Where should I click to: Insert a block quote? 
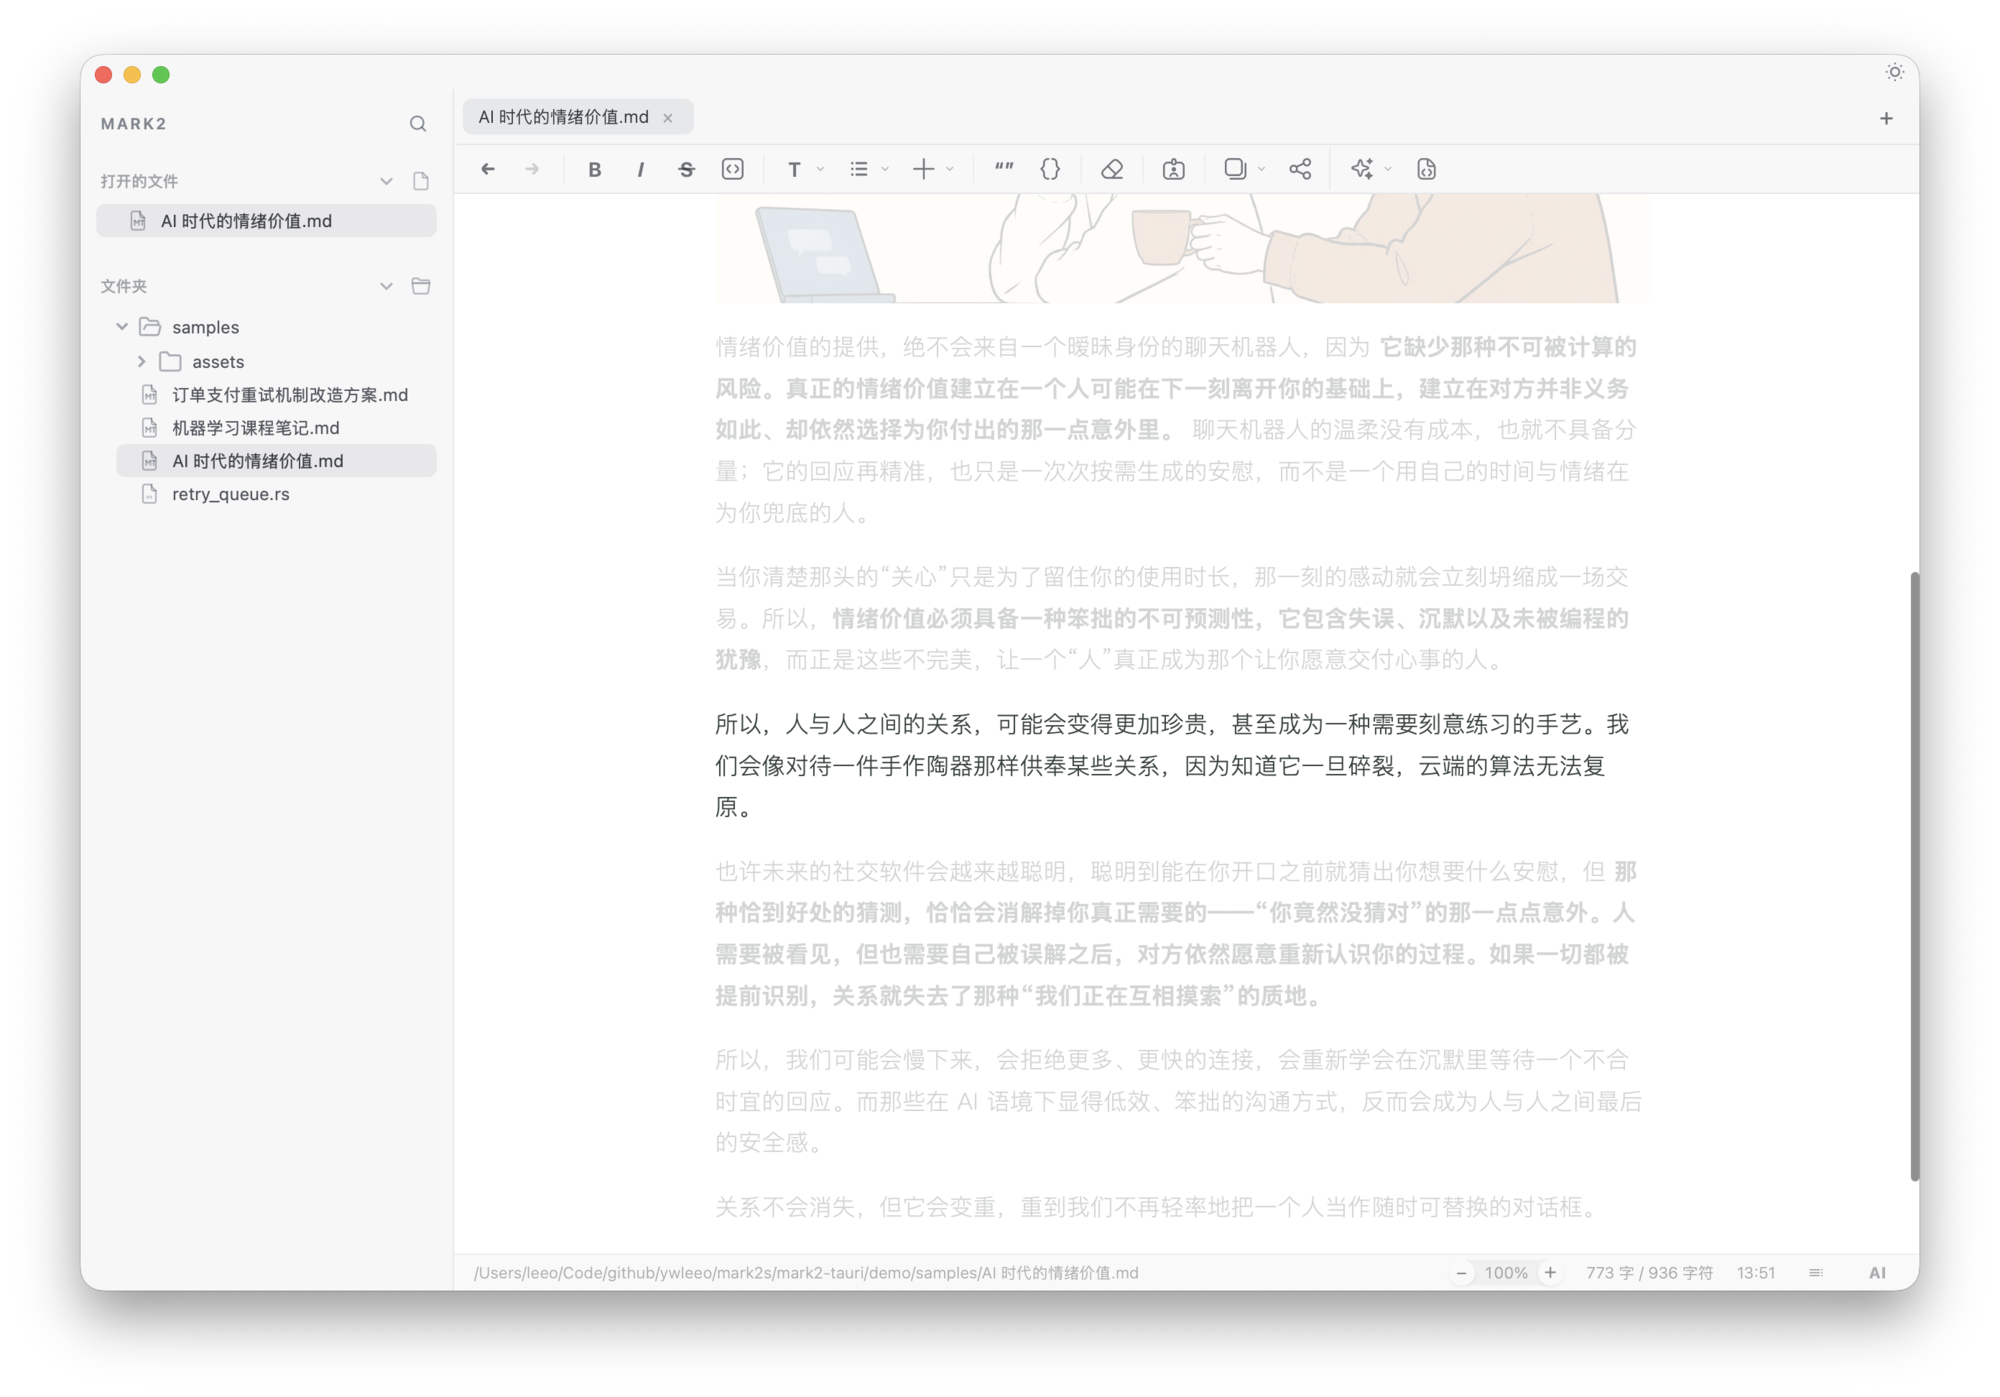point(1004,169)
